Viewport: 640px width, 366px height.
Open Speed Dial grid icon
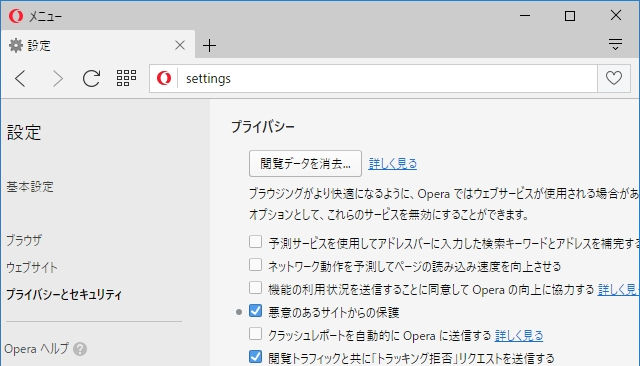click(x=126, y=78)
